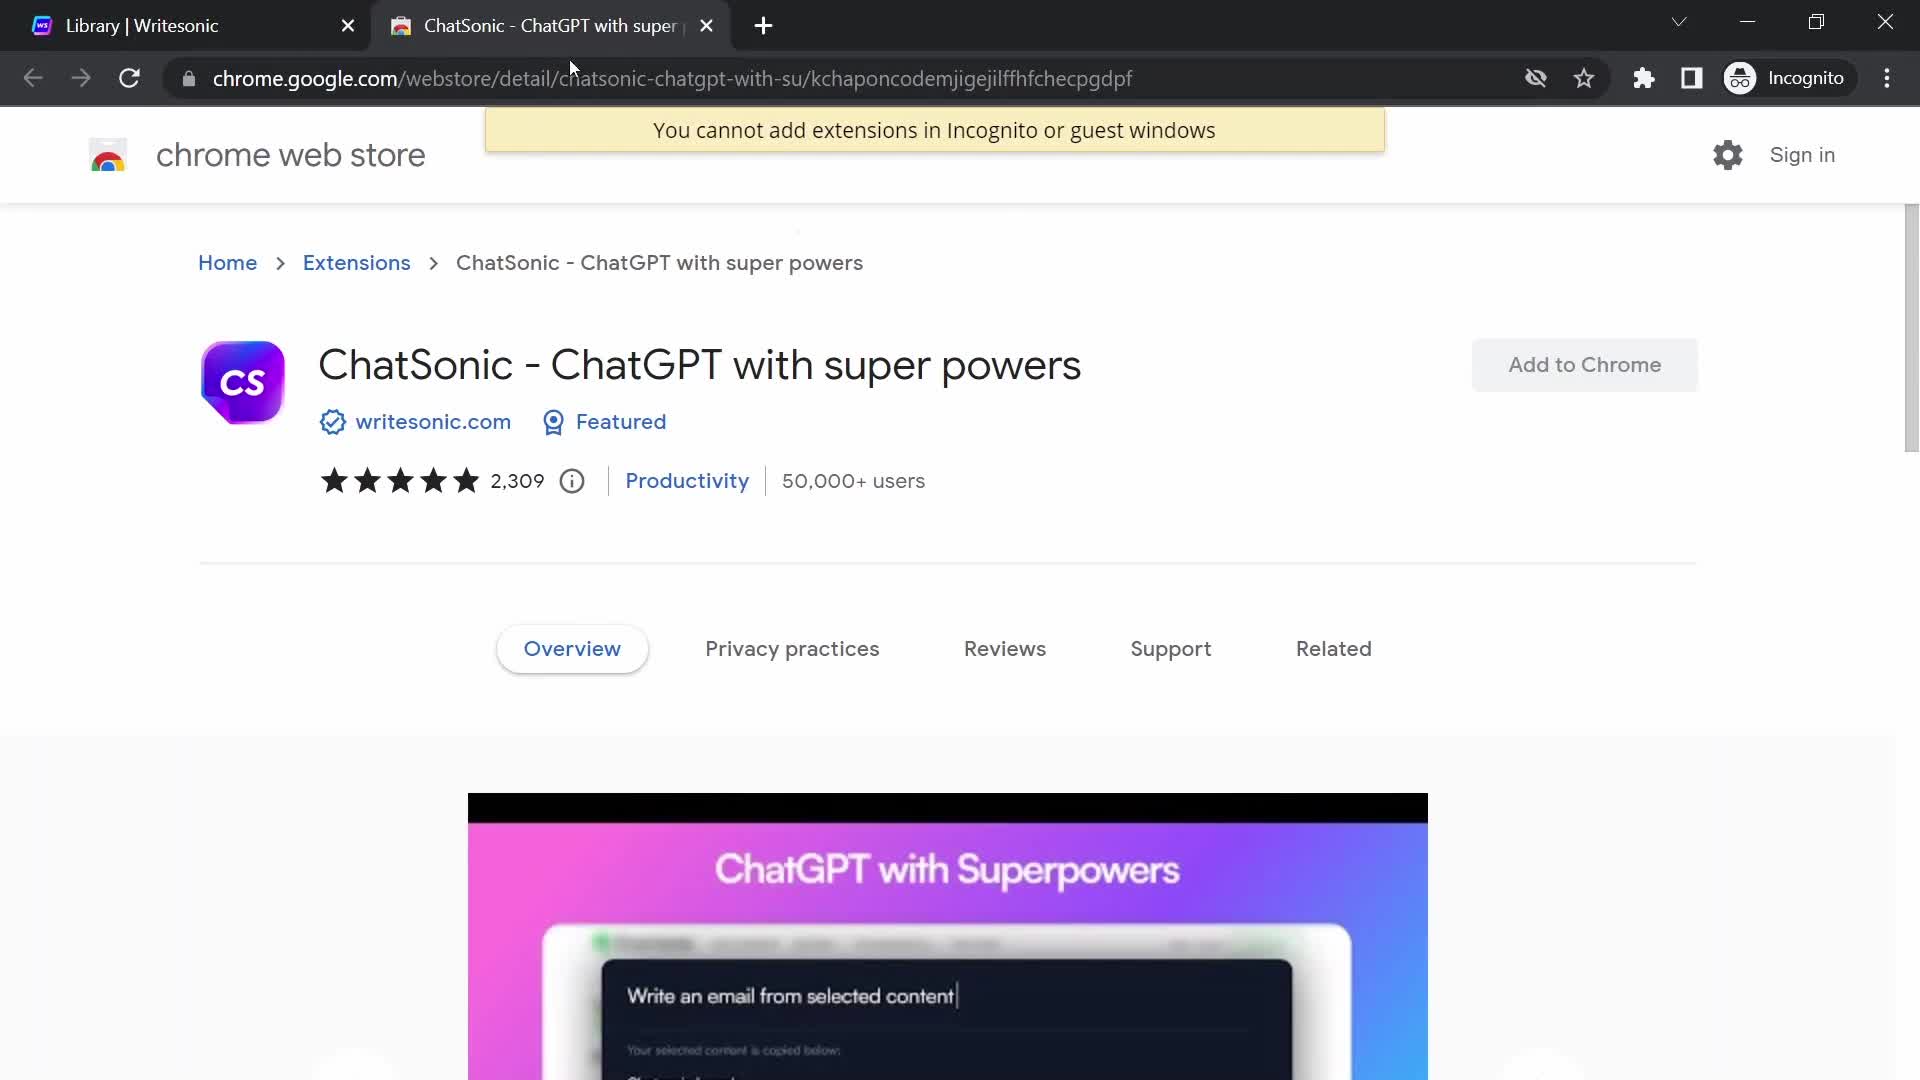Click the new tab plus button
Viewport: 1920px width, 1080px height.
(764, 25)
